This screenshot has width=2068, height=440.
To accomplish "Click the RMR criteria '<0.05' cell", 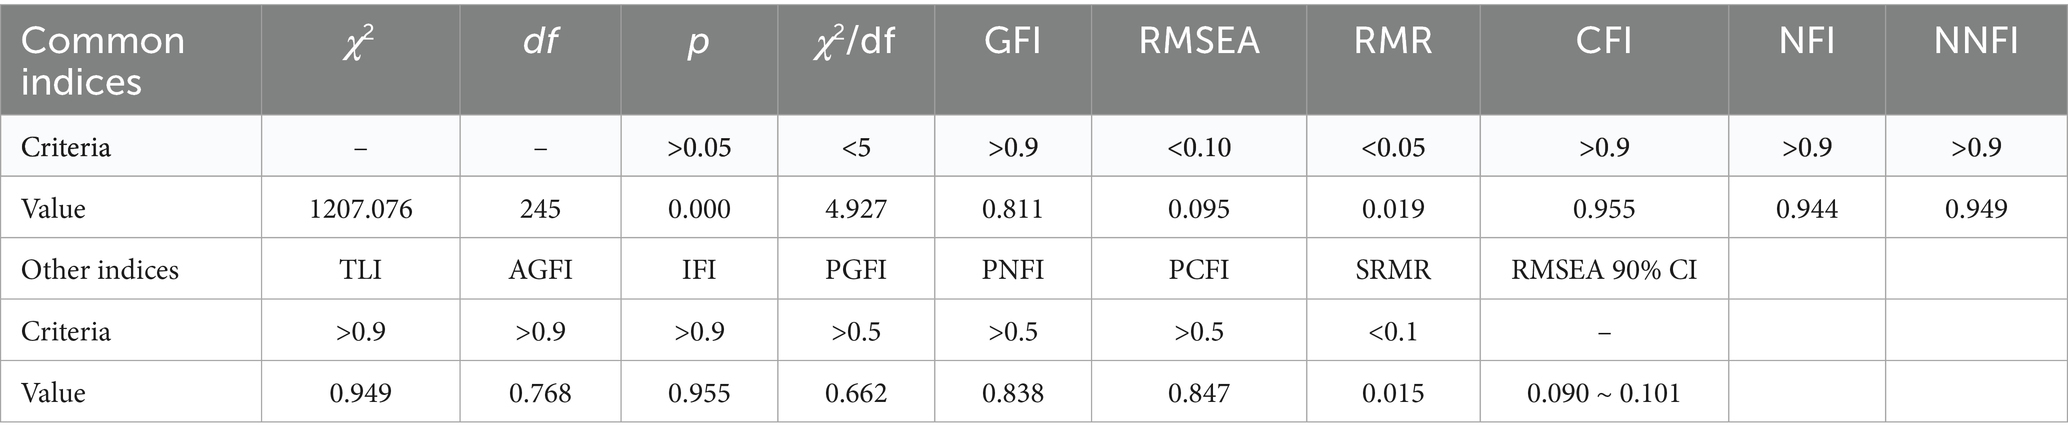I will (x=1392, y=148).
